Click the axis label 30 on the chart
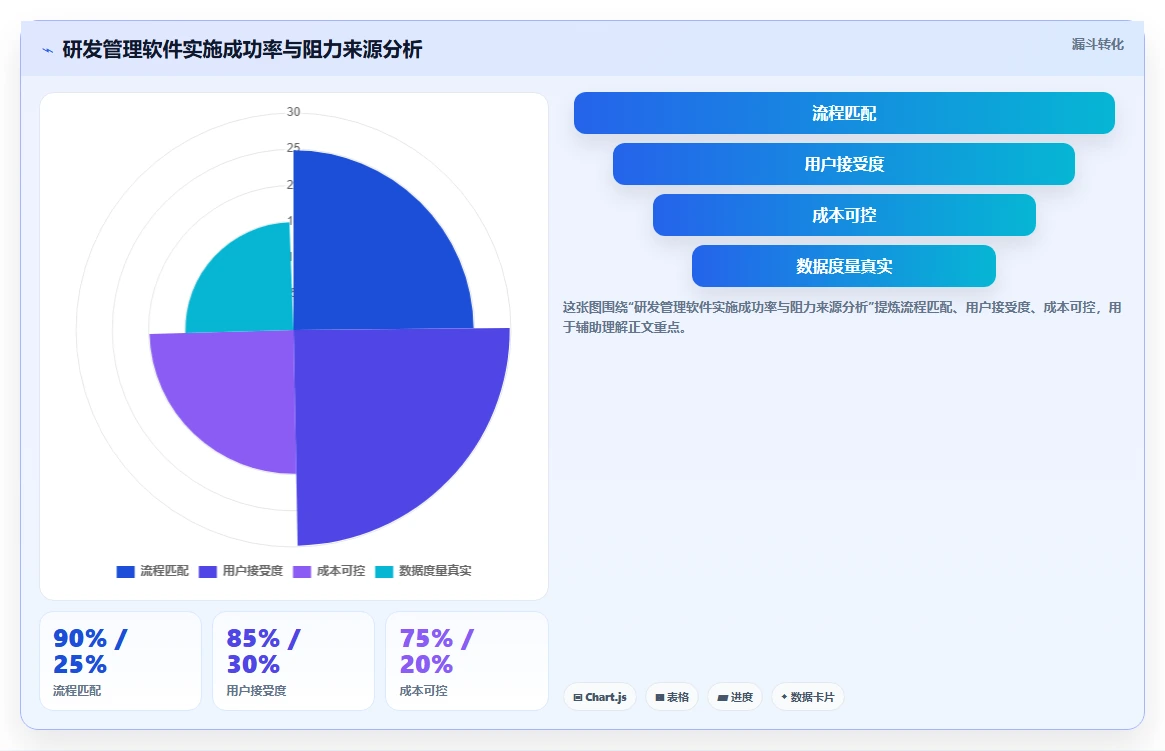The height and width of the screenshot is (751, 1165). (293, 111)
